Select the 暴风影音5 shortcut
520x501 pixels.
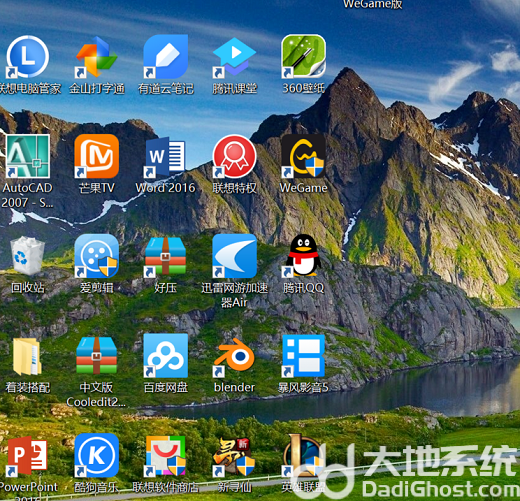(x=303, y=355)
